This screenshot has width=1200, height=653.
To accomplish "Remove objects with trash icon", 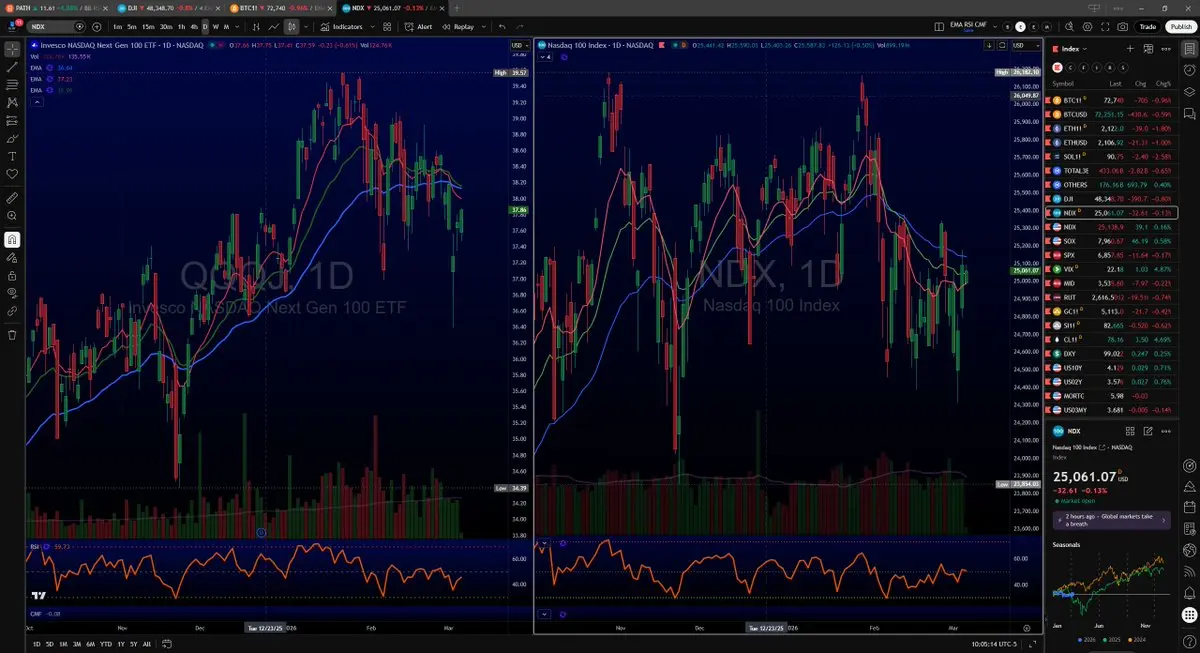I will pyautogui.click(x=12, y=335).
